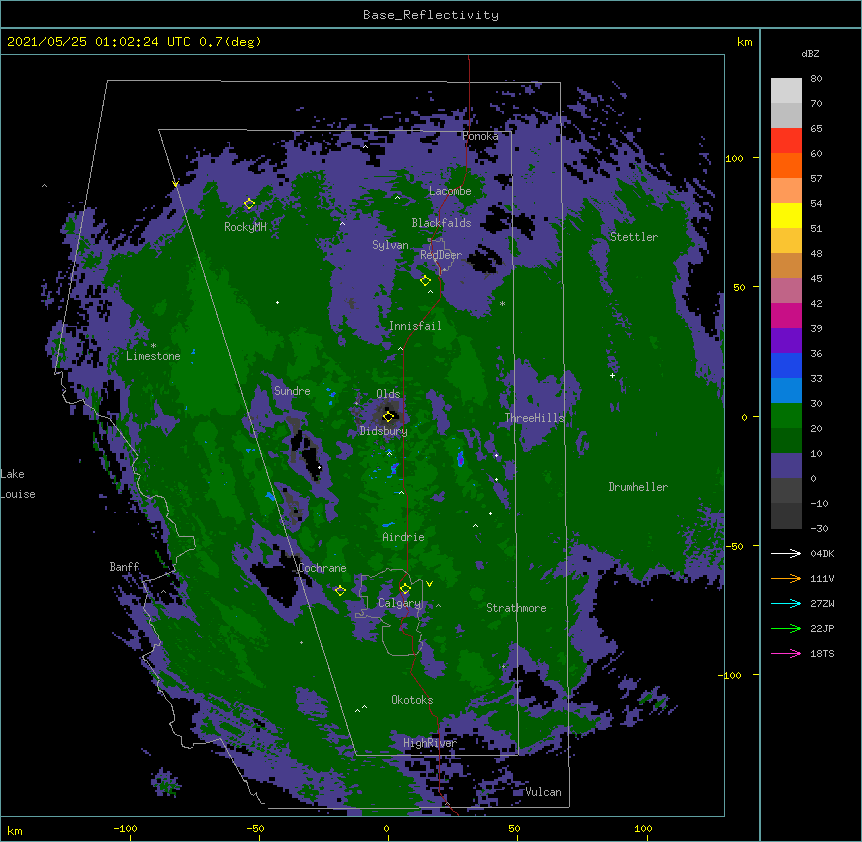Click the 04DK legend text
The image size is (862, 842).
click(822, 553)
